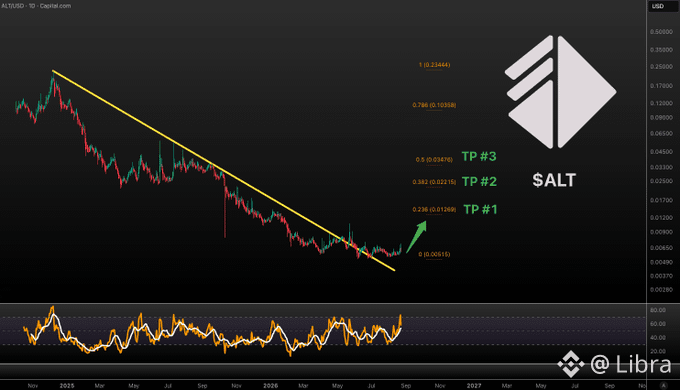Click the 2027 year label on time axis
680x390 pixels.
[x=474, y=386]
